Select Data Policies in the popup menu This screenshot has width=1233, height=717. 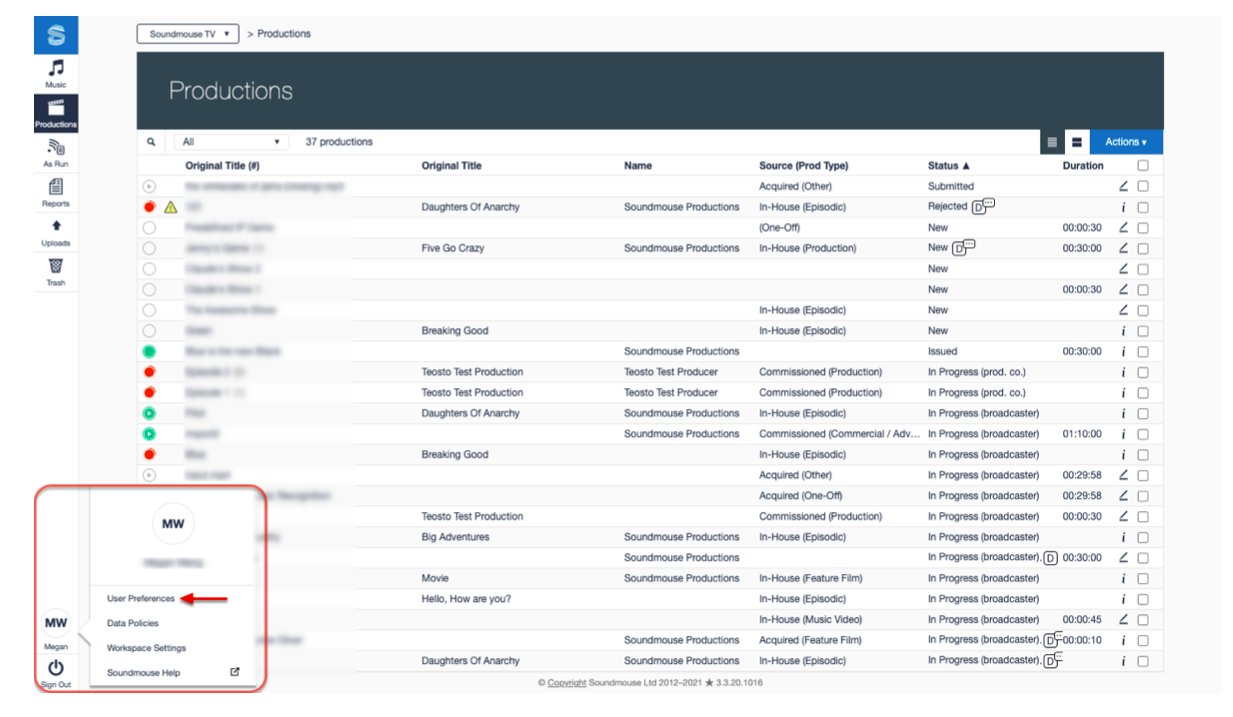133,623
